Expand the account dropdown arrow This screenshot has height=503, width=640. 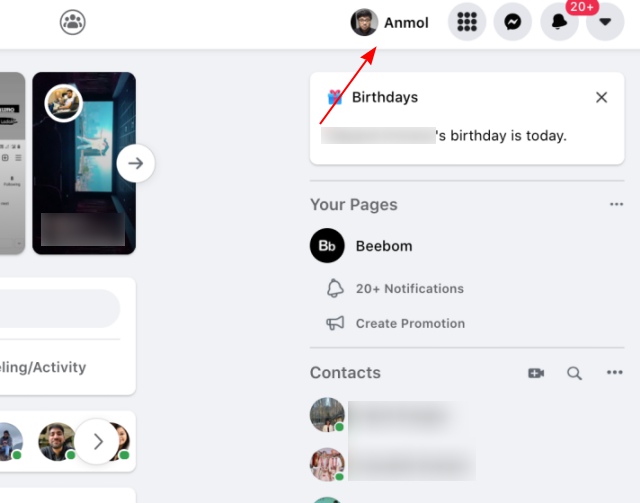(x=605, y=22)
